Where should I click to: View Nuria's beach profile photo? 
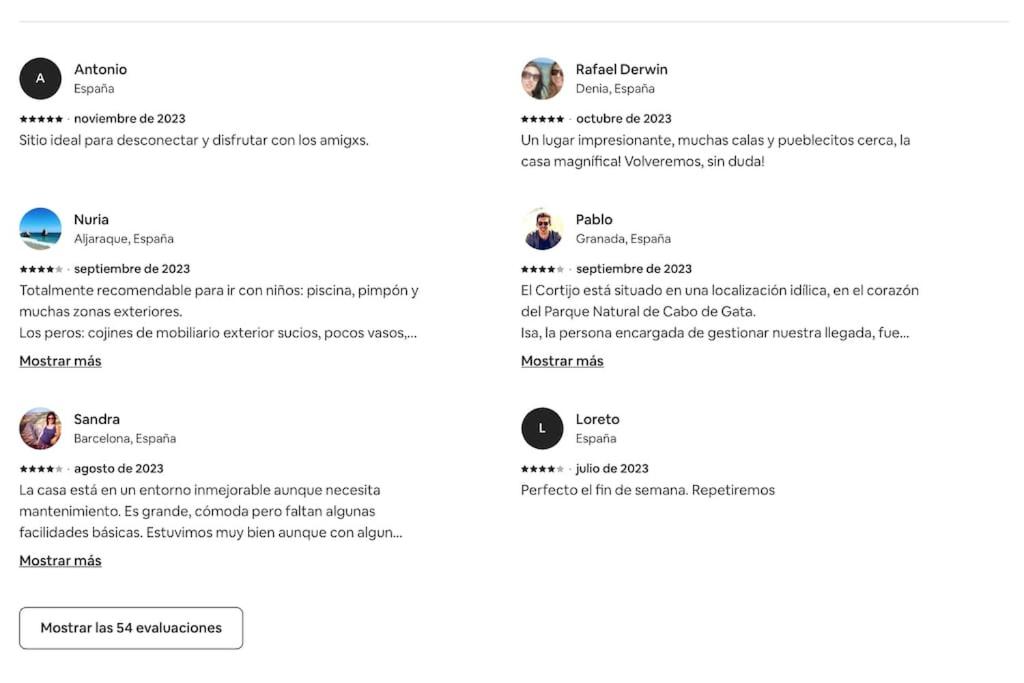[x=40, y=229]
